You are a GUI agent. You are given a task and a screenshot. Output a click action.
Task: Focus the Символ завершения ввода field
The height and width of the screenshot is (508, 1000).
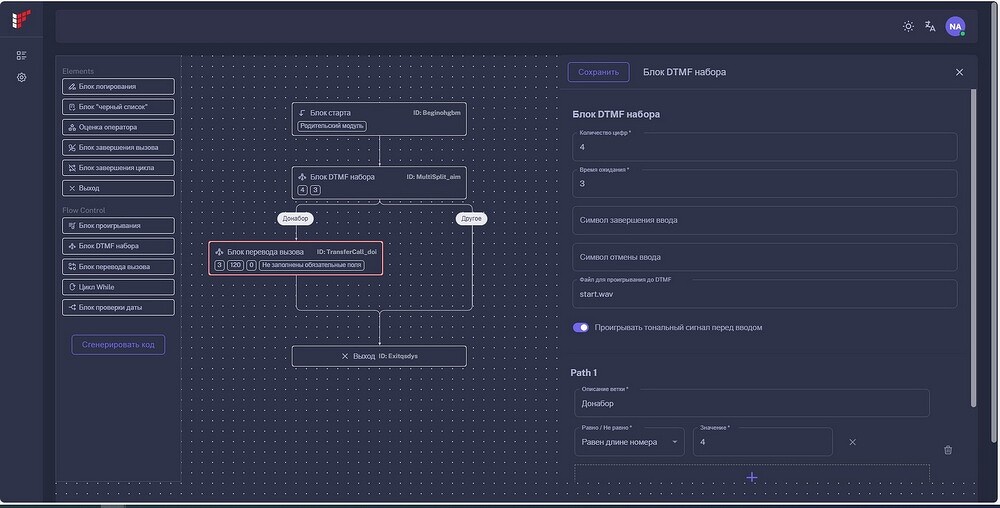point(765,220)
